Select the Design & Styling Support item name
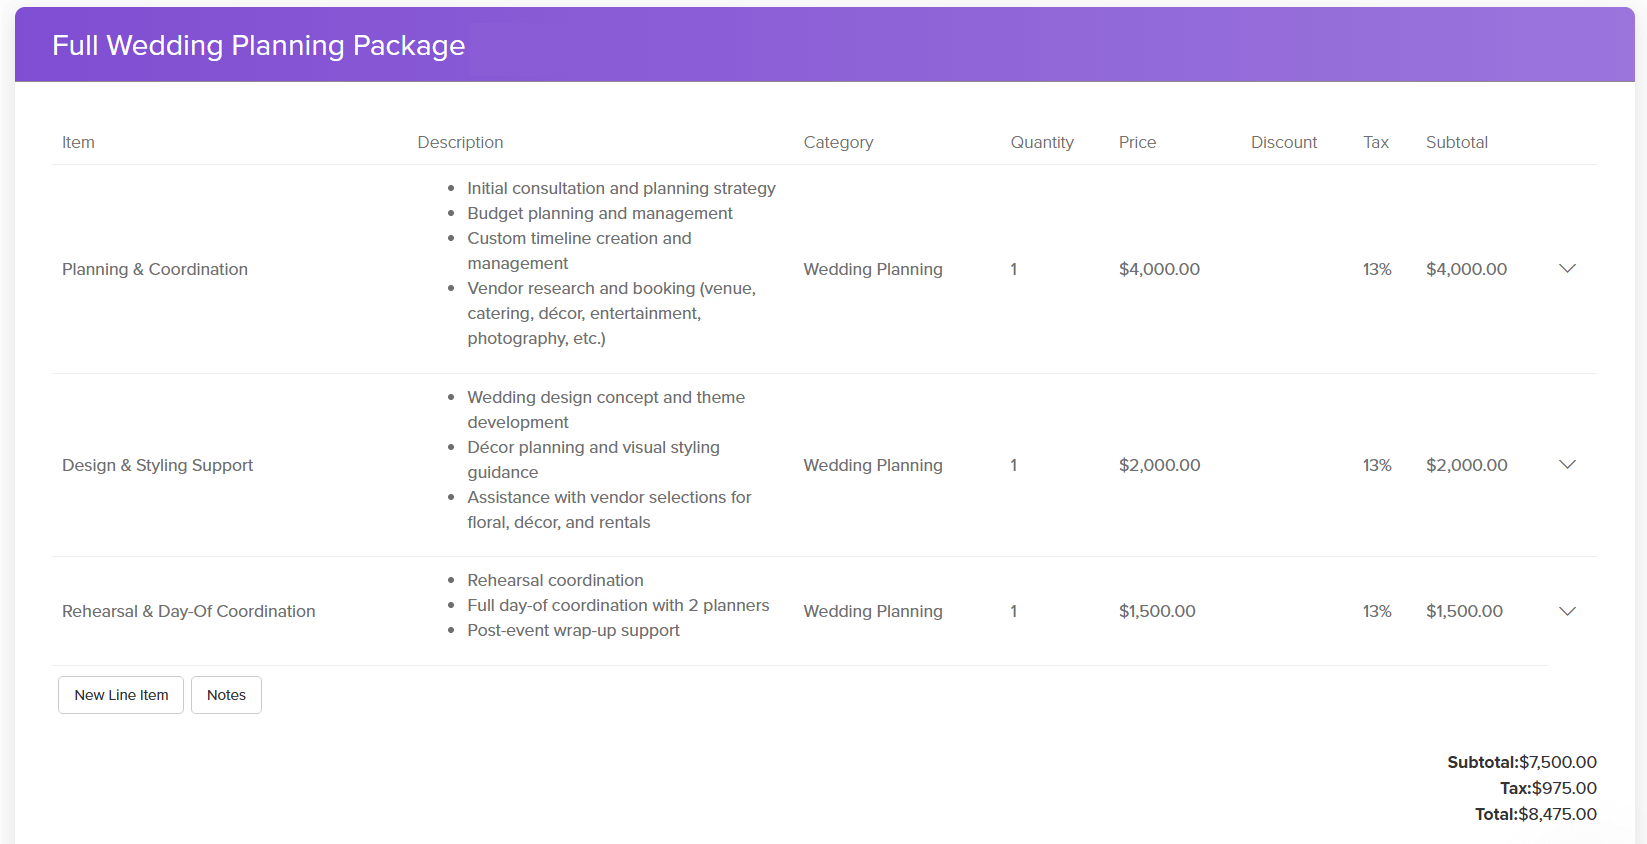 [157, 465]
